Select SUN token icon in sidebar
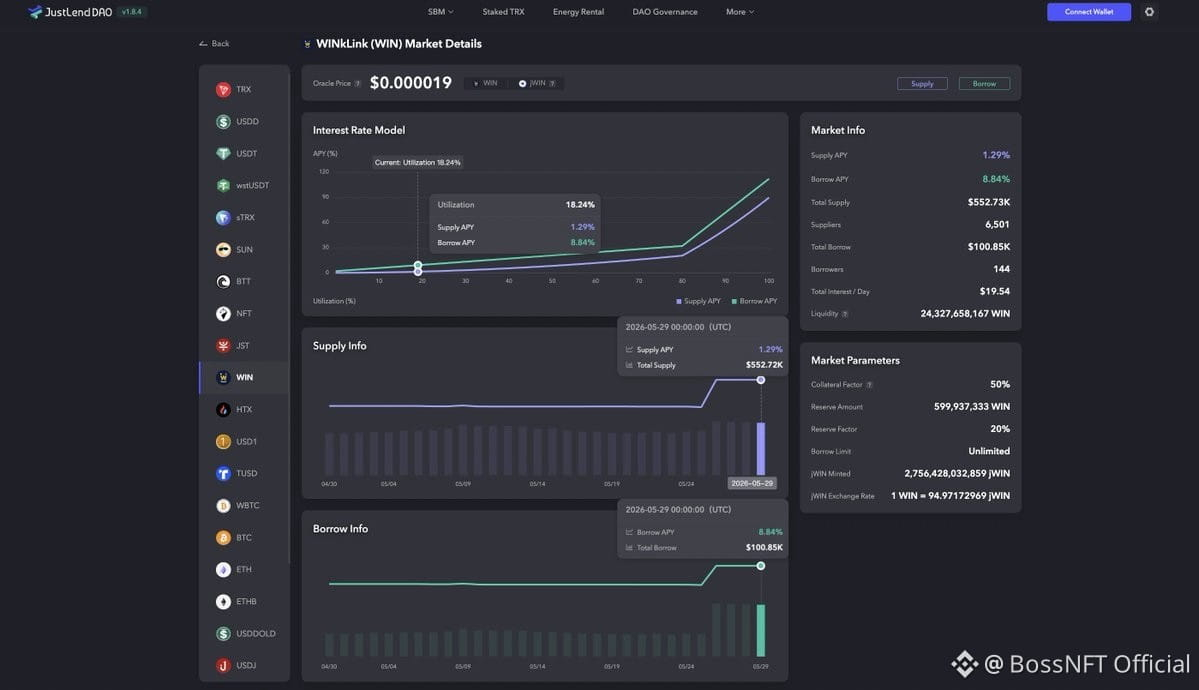Image resolution: width=1199 pixels, height=690 pixels. 223,249
